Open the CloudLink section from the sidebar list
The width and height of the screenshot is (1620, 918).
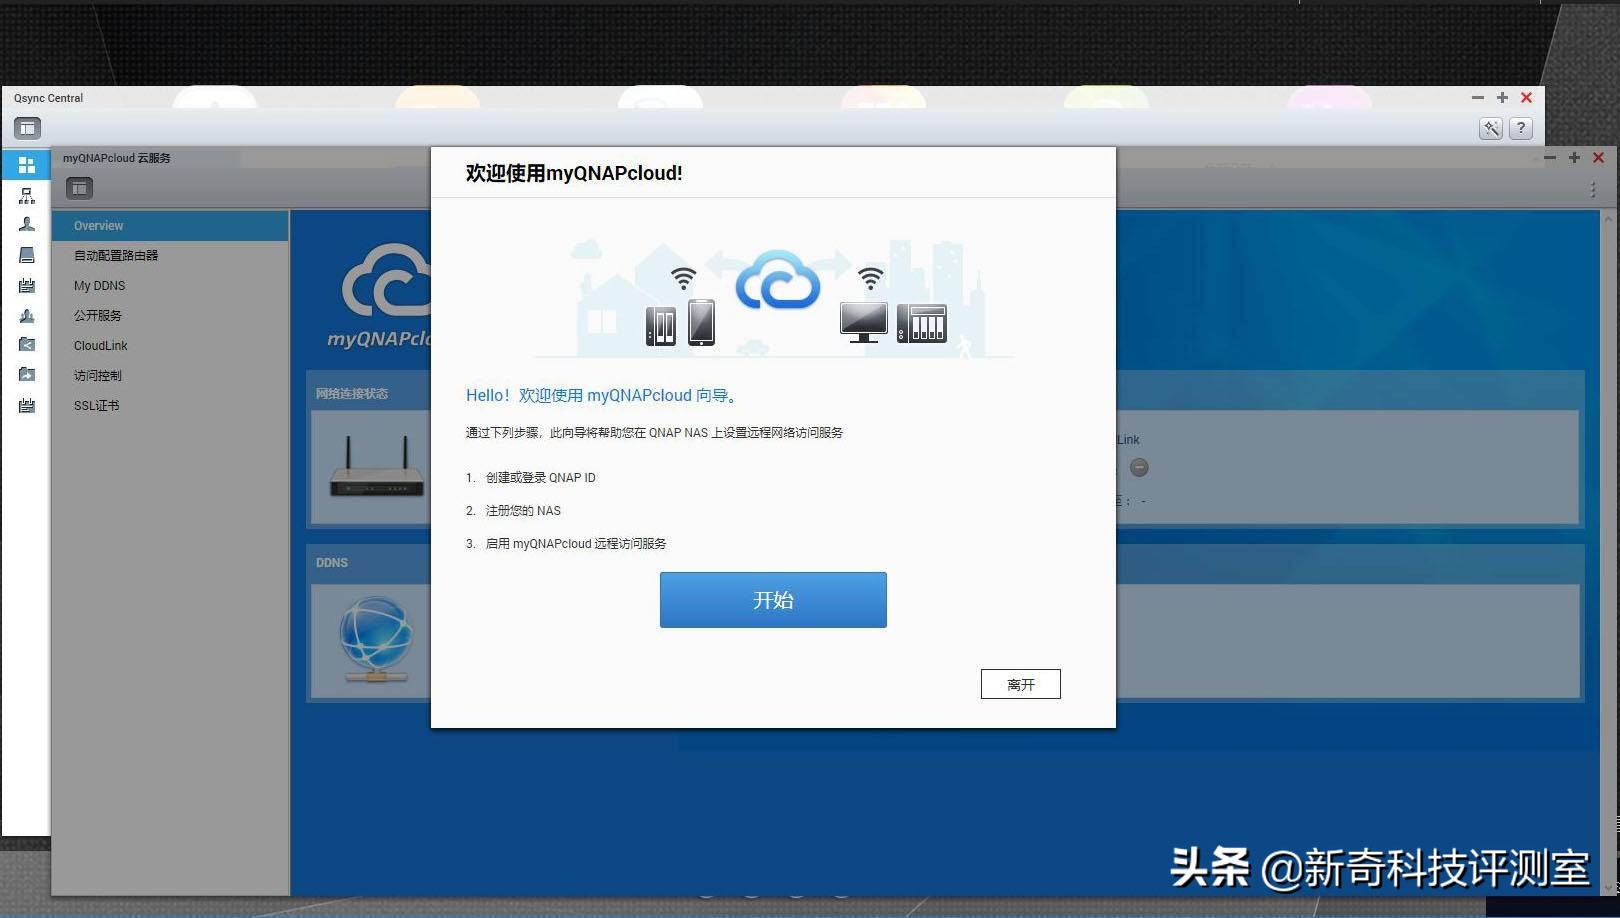tap(100, 345)
